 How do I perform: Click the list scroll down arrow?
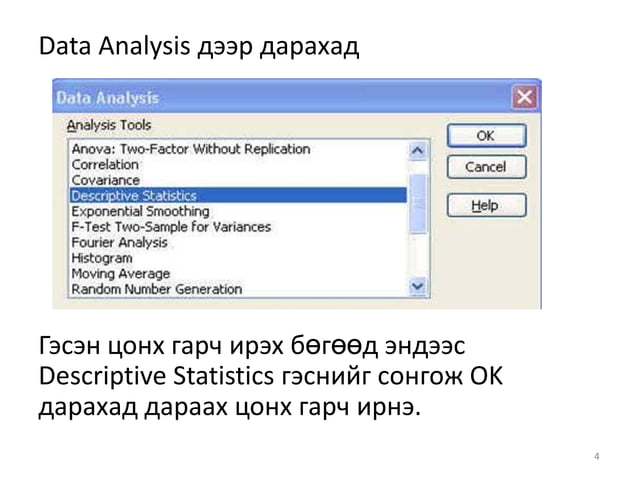[417, 286]
